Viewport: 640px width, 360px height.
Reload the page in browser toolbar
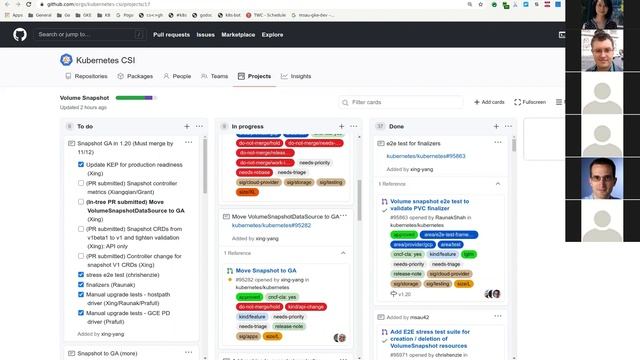click(28, 4)
